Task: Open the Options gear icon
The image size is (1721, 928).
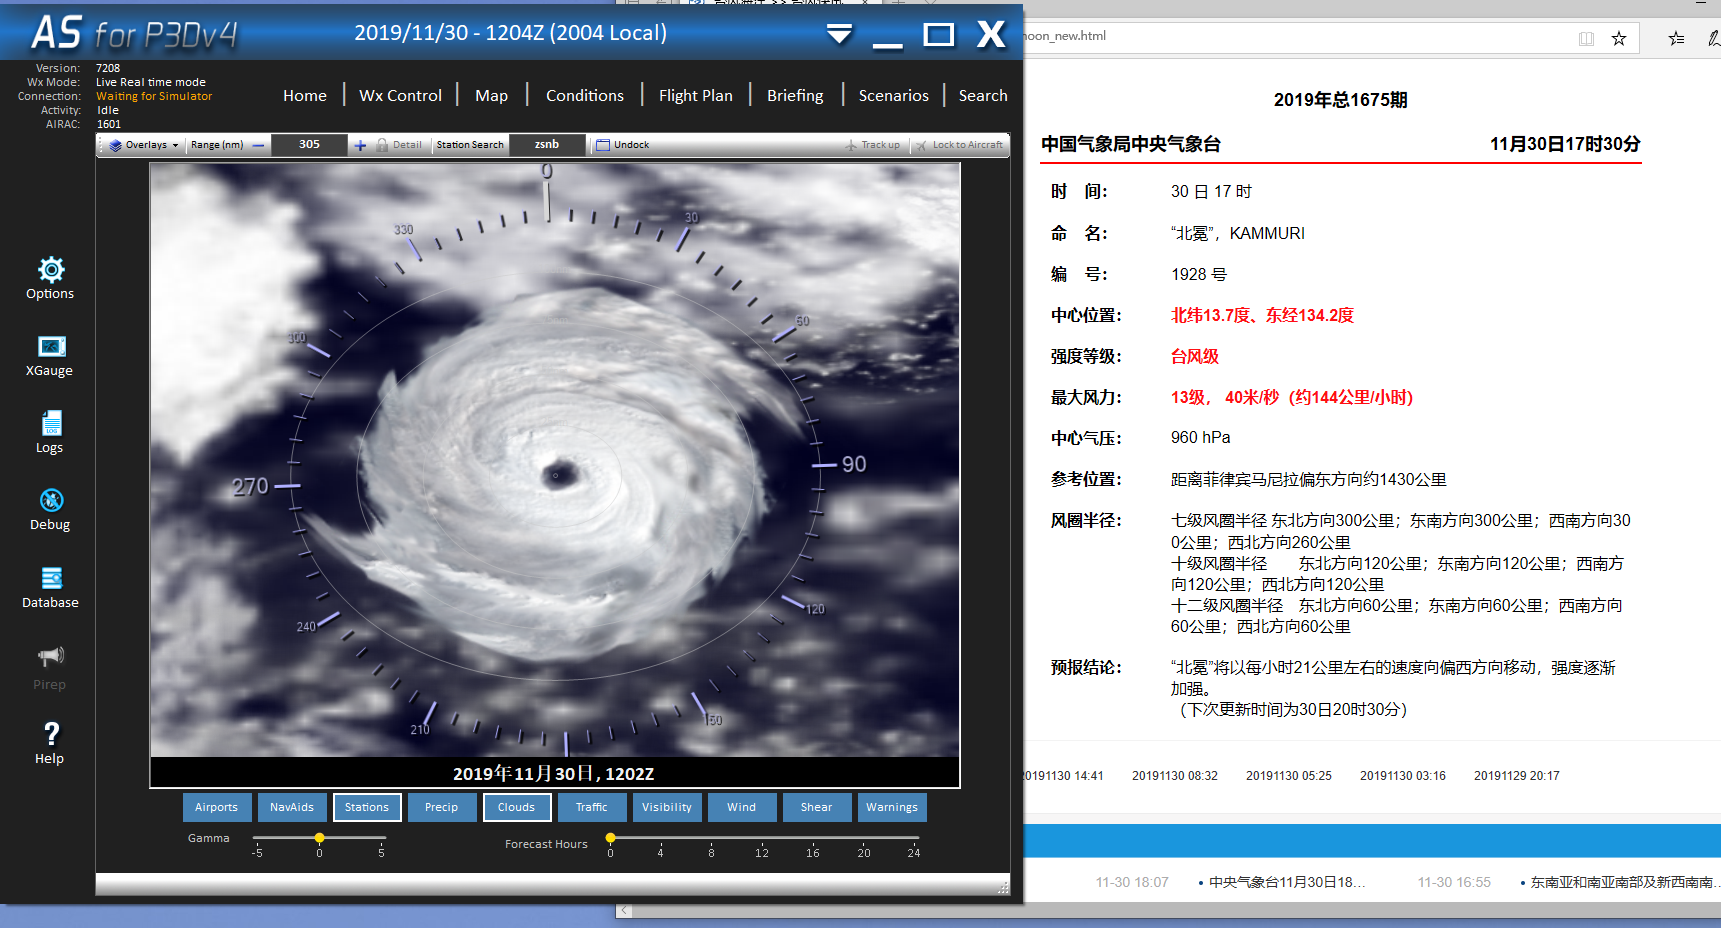Action: [x=51, y=269]
